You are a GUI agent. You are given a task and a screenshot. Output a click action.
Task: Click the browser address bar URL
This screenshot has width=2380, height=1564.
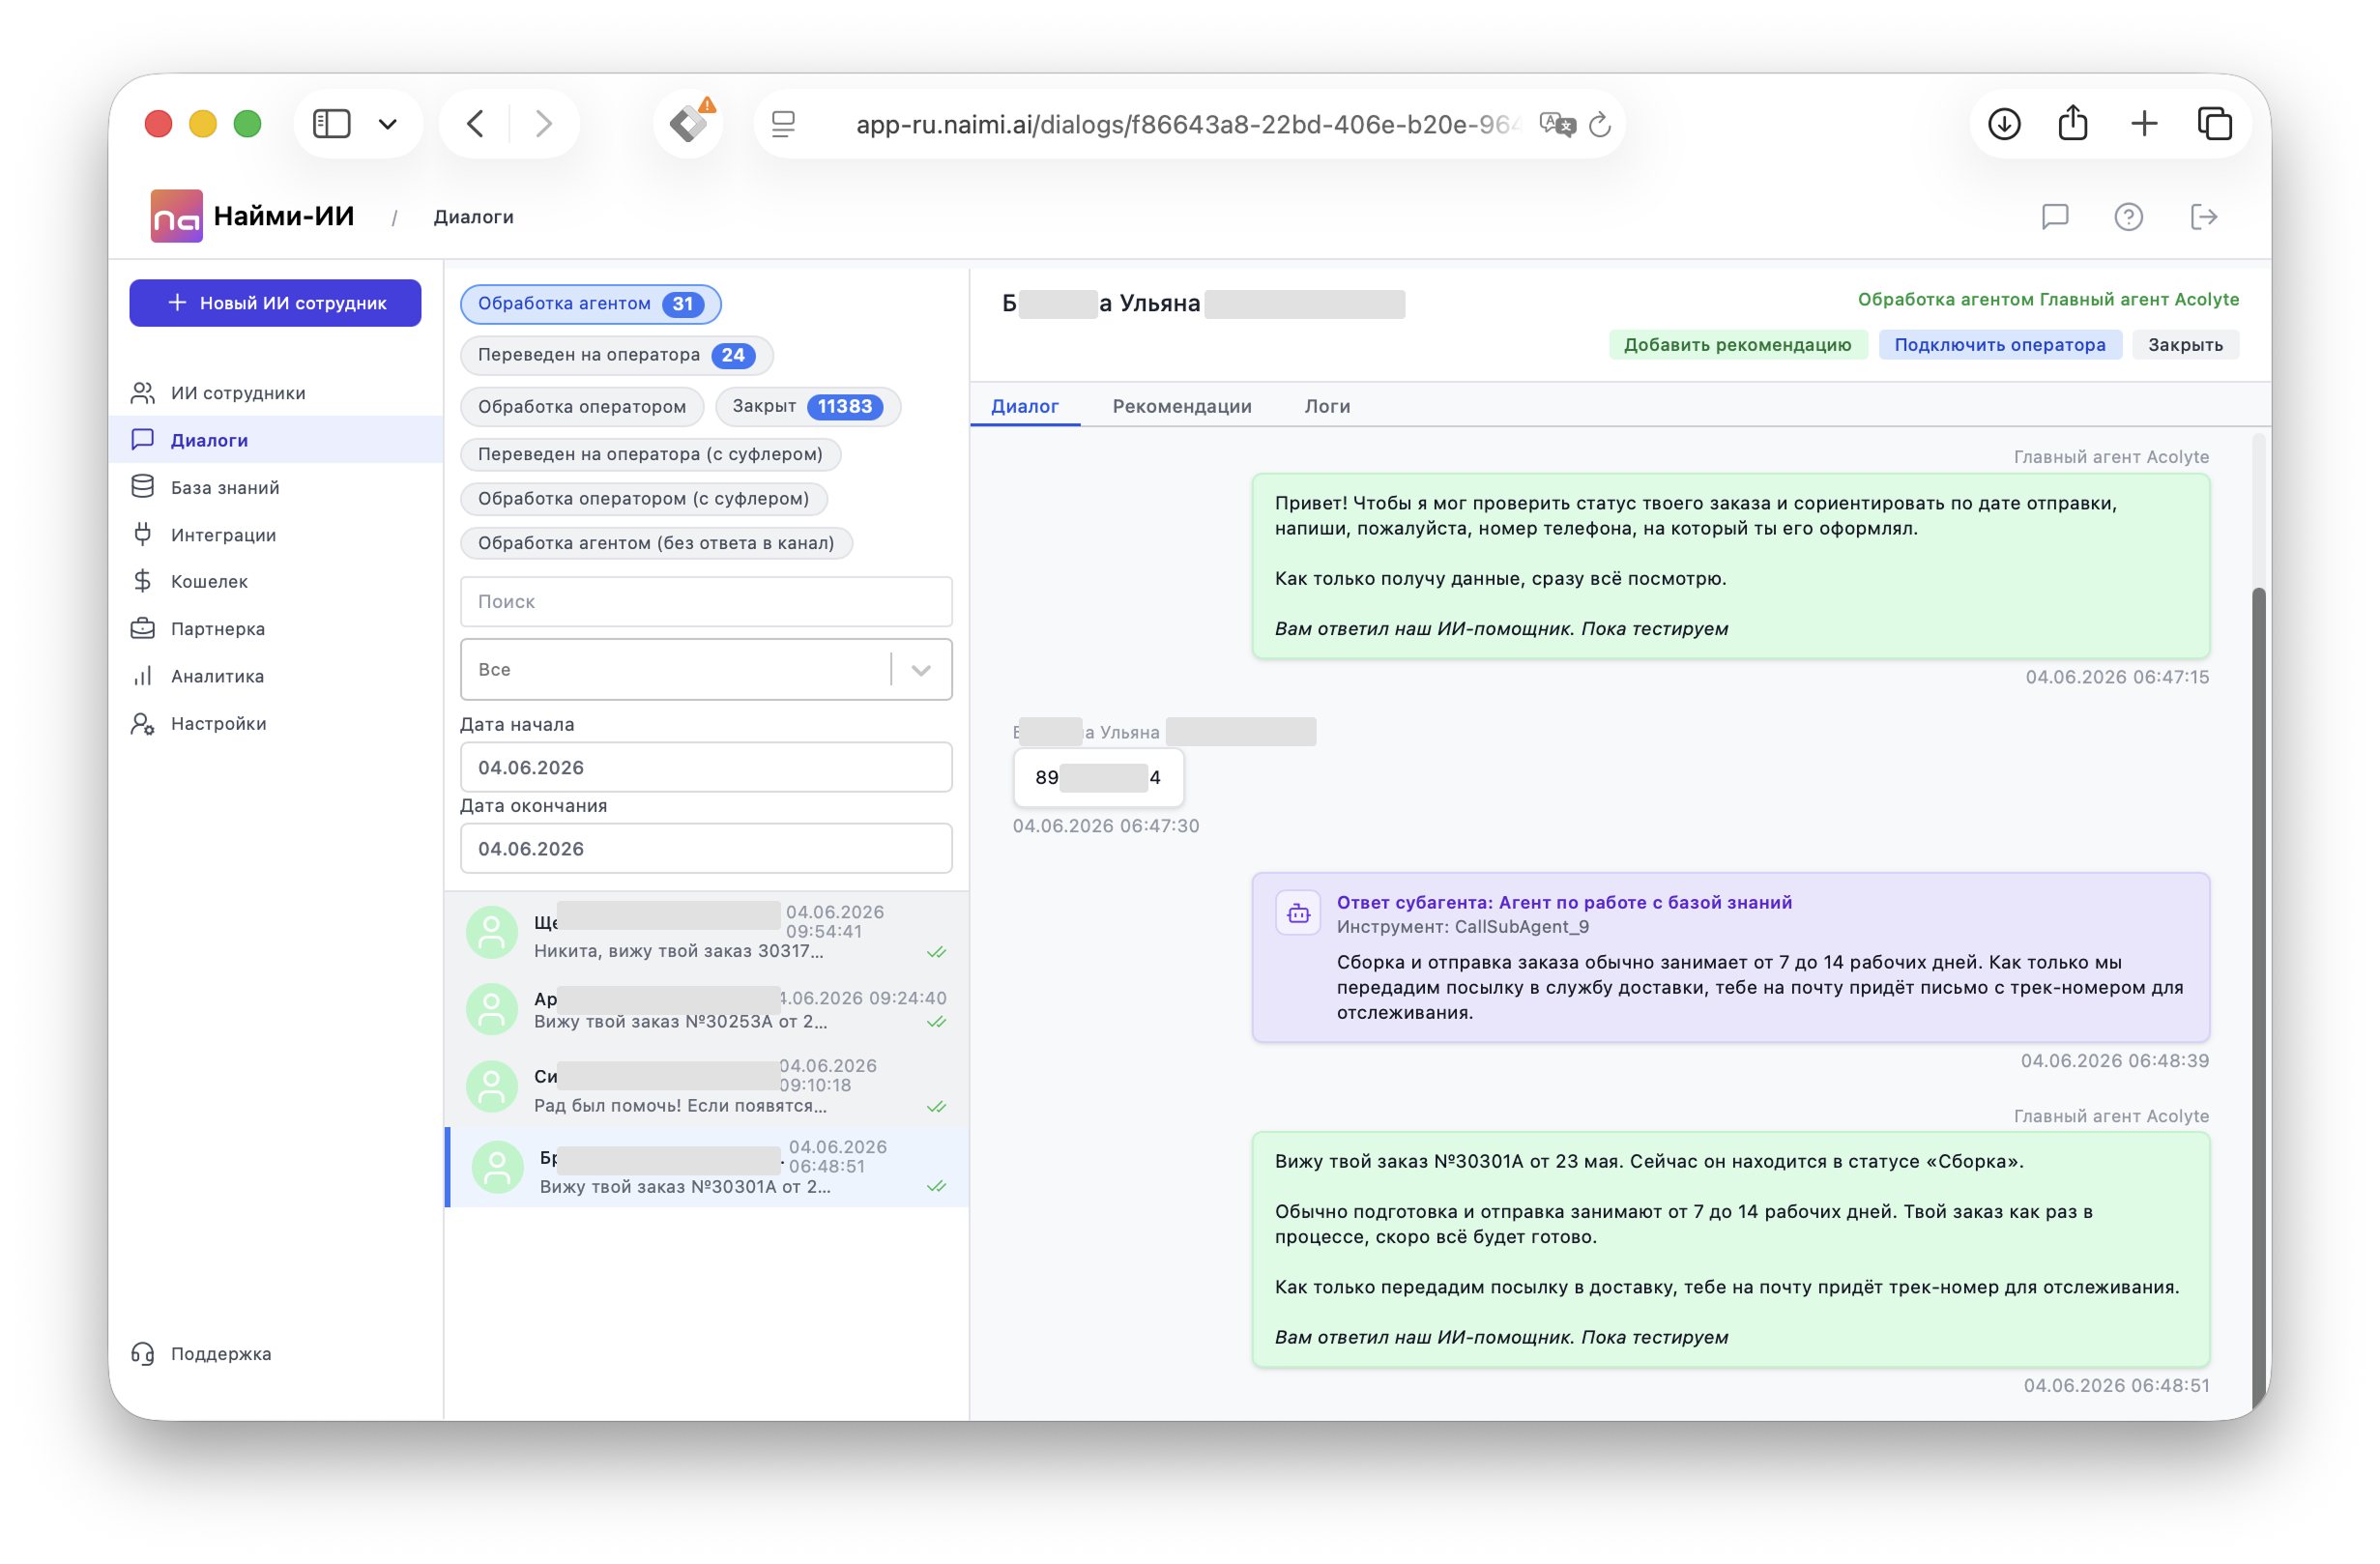(x=1187, y=124)
